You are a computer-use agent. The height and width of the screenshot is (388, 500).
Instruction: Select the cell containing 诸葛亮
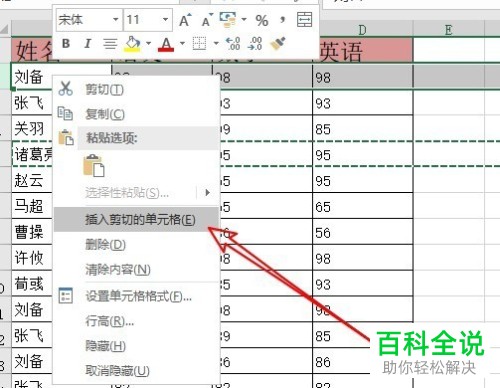(x=33, y=154)
